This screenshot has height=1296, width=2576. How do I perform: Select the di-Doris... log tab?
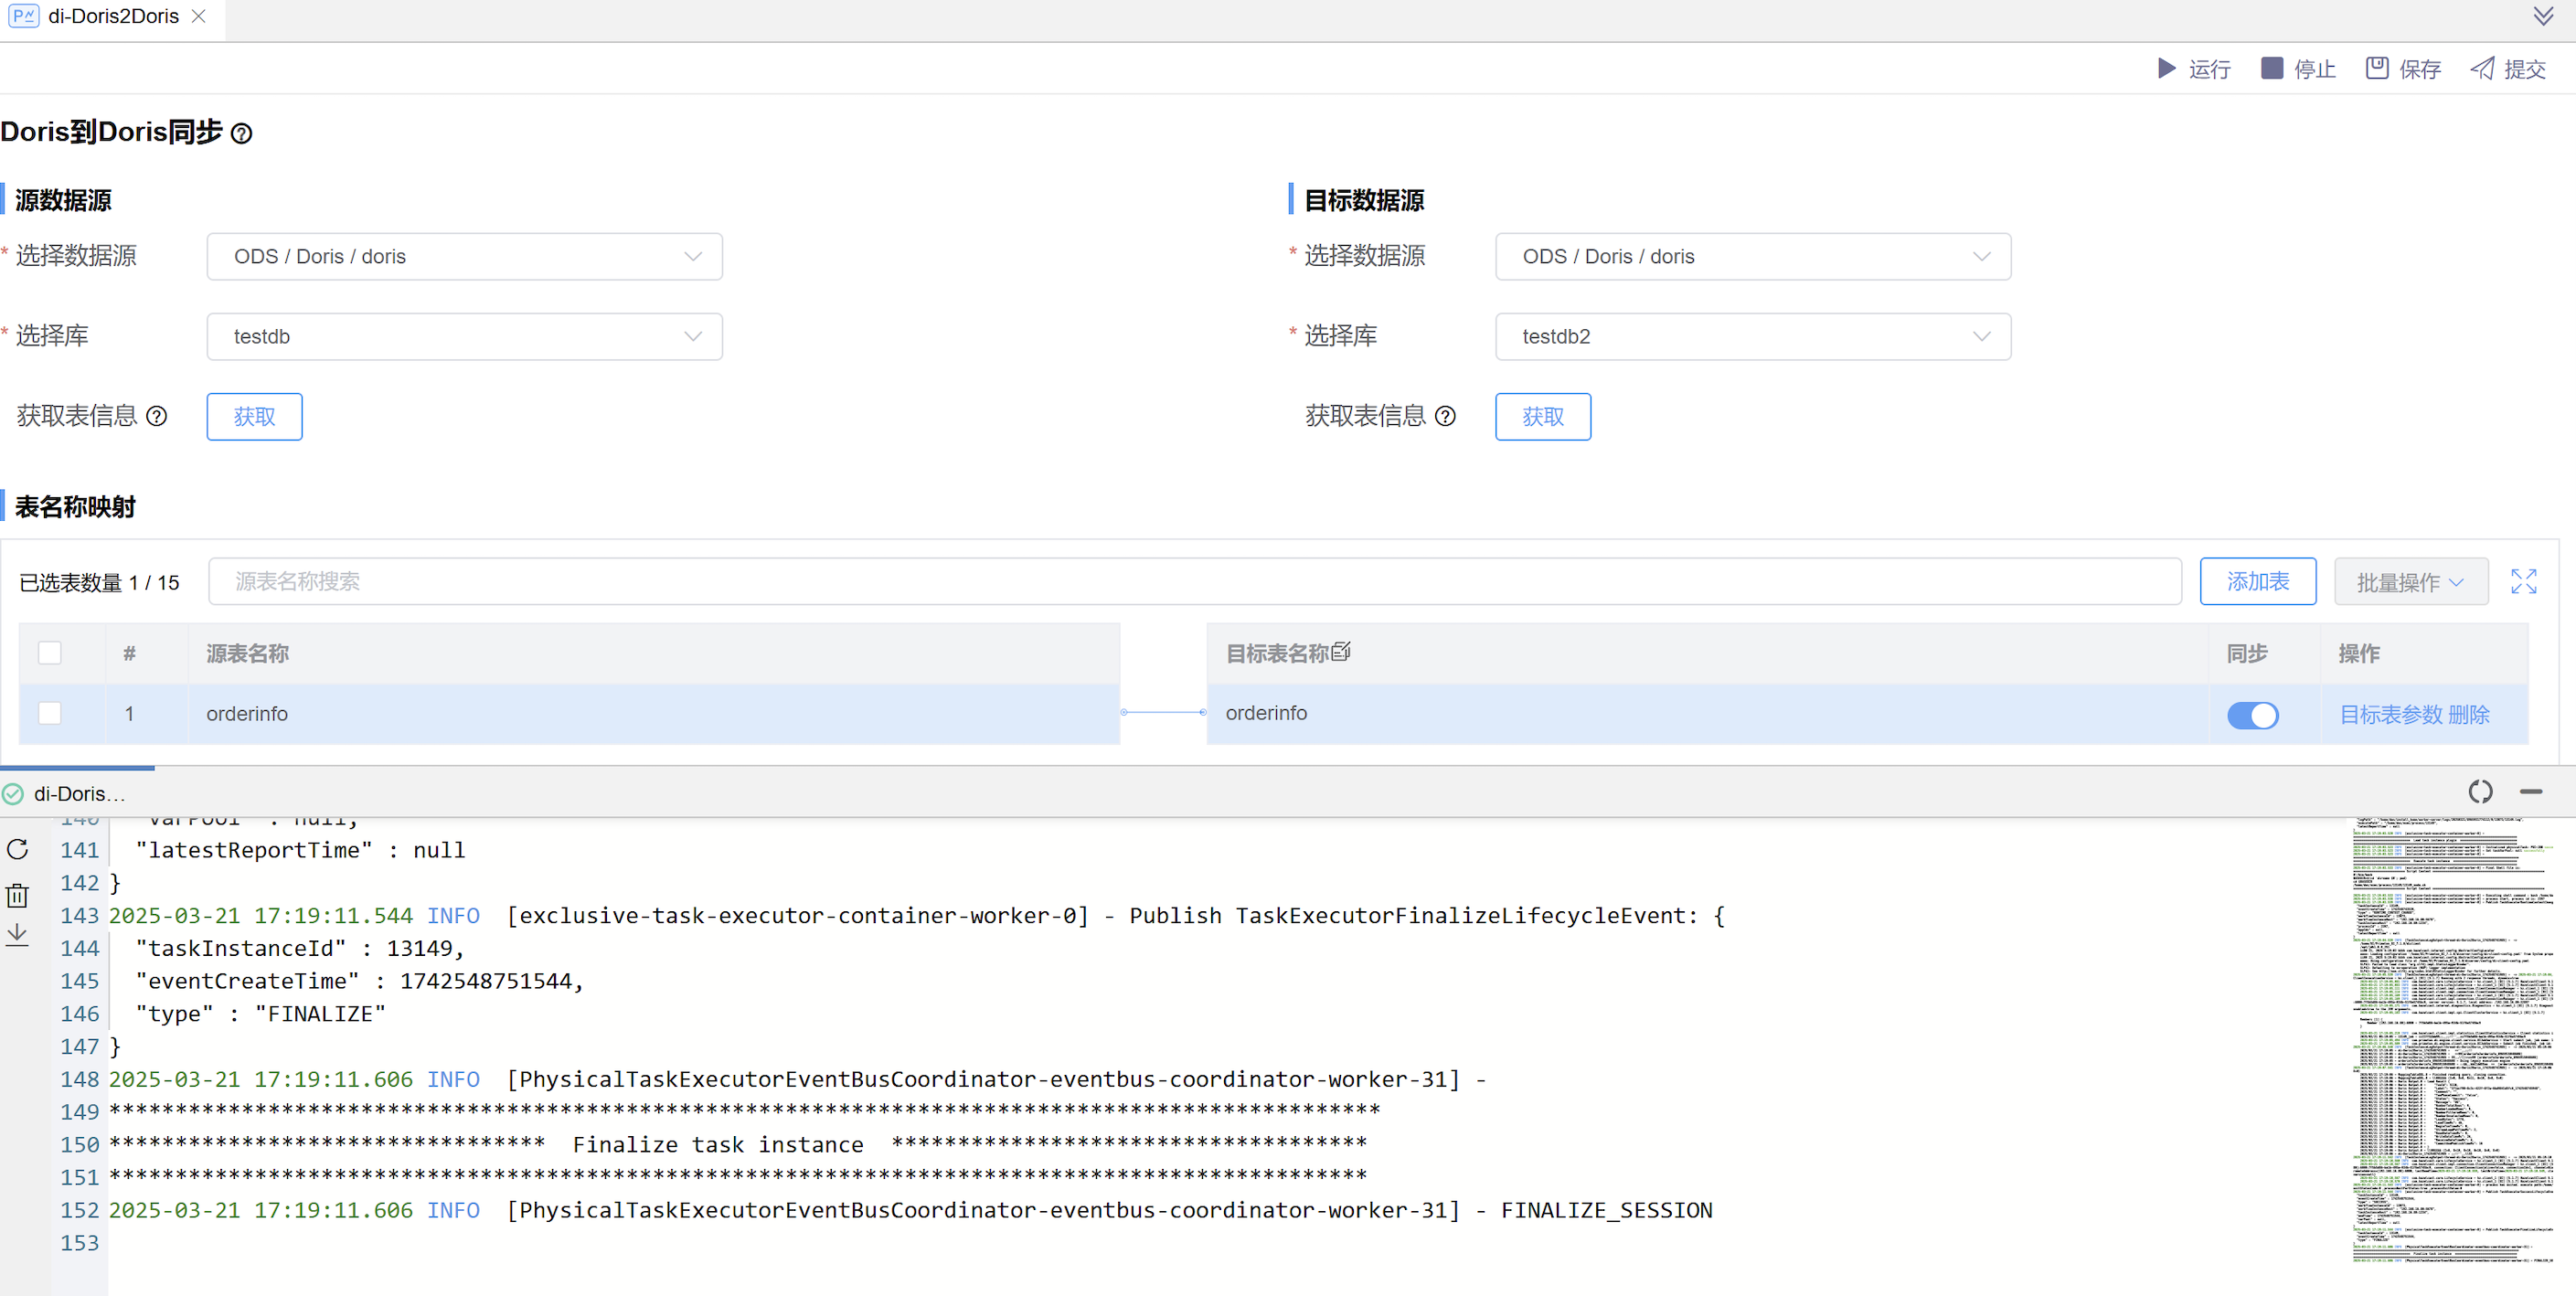tap(78, 793)
